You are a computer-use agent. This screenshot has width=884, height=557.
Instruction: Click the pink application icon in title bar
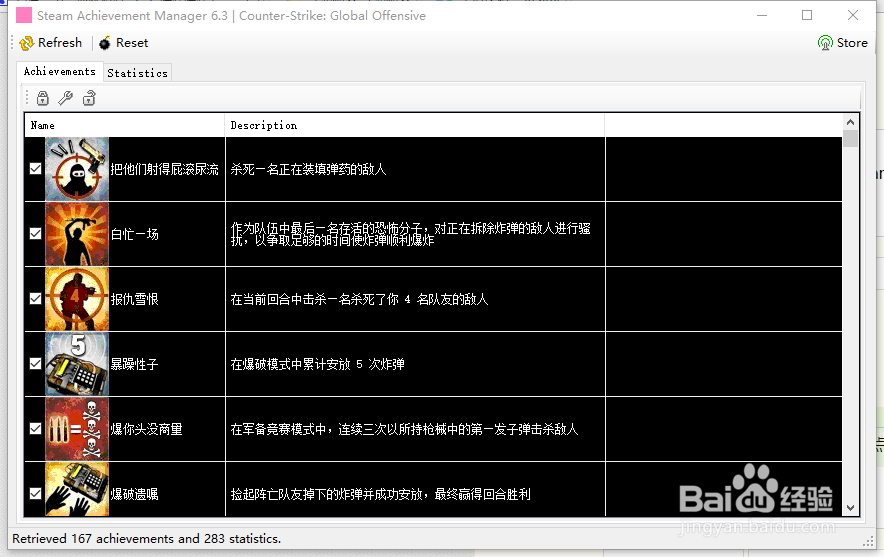coord(24,15)
